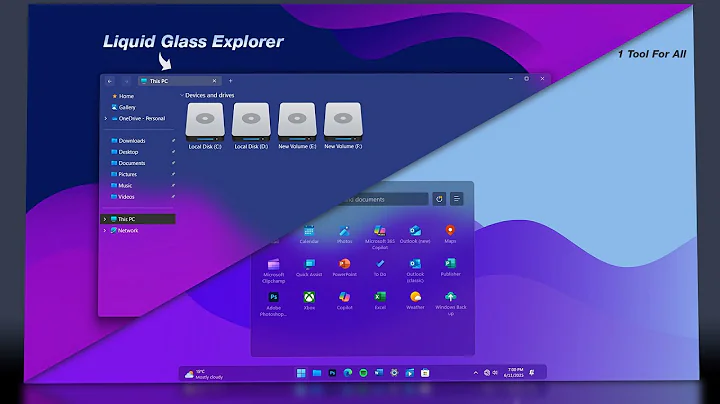Expand the Network tree node
The image size is (720, 404).
[x=105, y=230]
